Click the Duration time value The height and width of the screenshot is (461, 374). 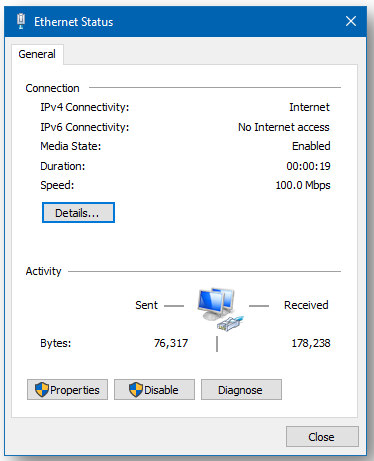pos(308,166)
